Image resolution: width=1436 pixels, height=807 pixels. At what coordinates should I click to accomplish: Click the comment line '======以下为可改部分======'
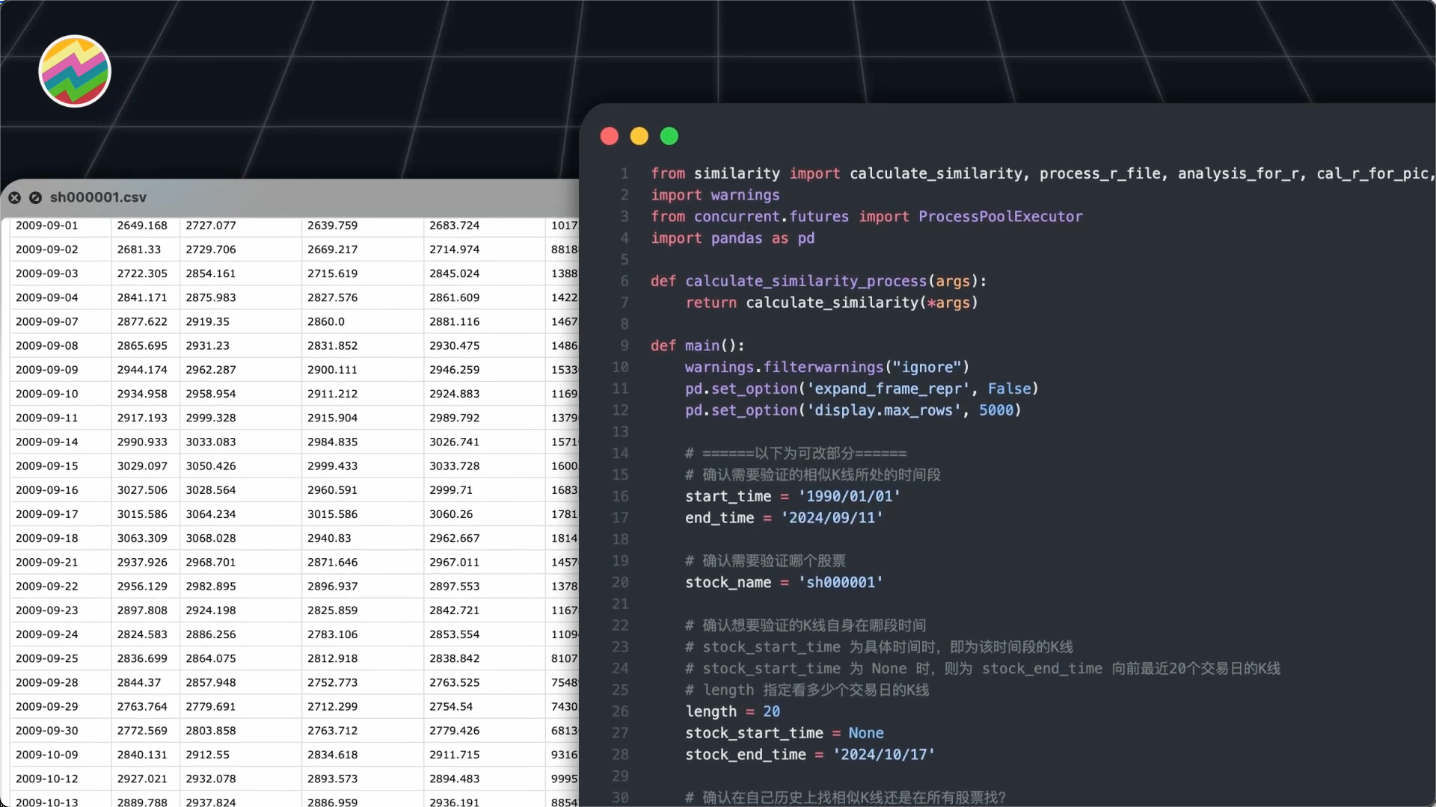[796, 453]
